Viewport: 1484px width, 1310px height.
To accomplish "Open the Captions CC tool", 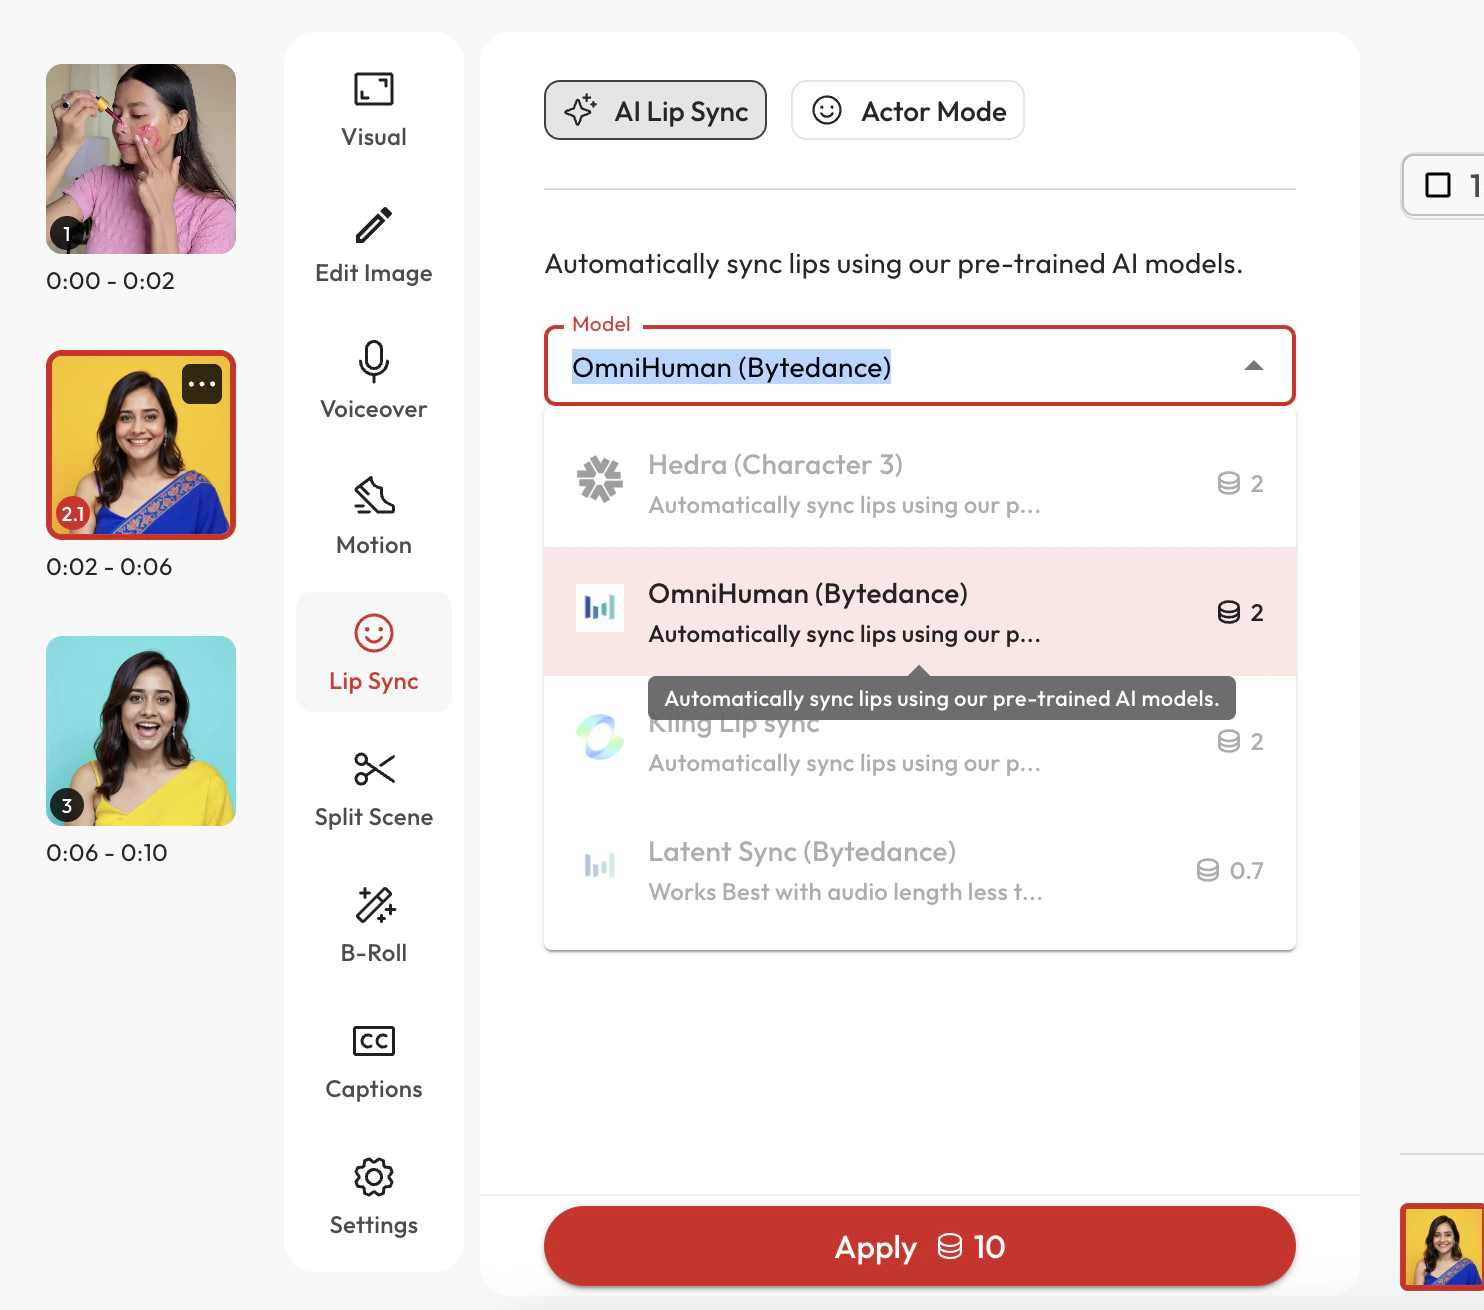I will point(374,1041).
